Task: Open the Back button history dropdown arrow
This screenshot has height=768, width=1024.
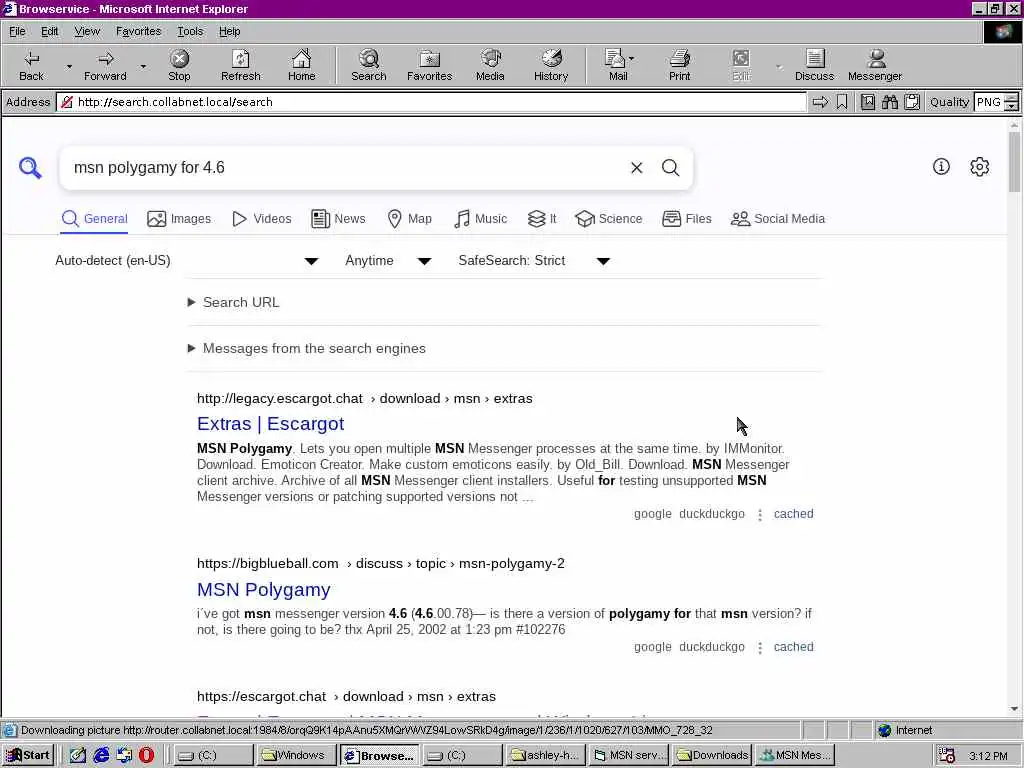Action: 69,66
